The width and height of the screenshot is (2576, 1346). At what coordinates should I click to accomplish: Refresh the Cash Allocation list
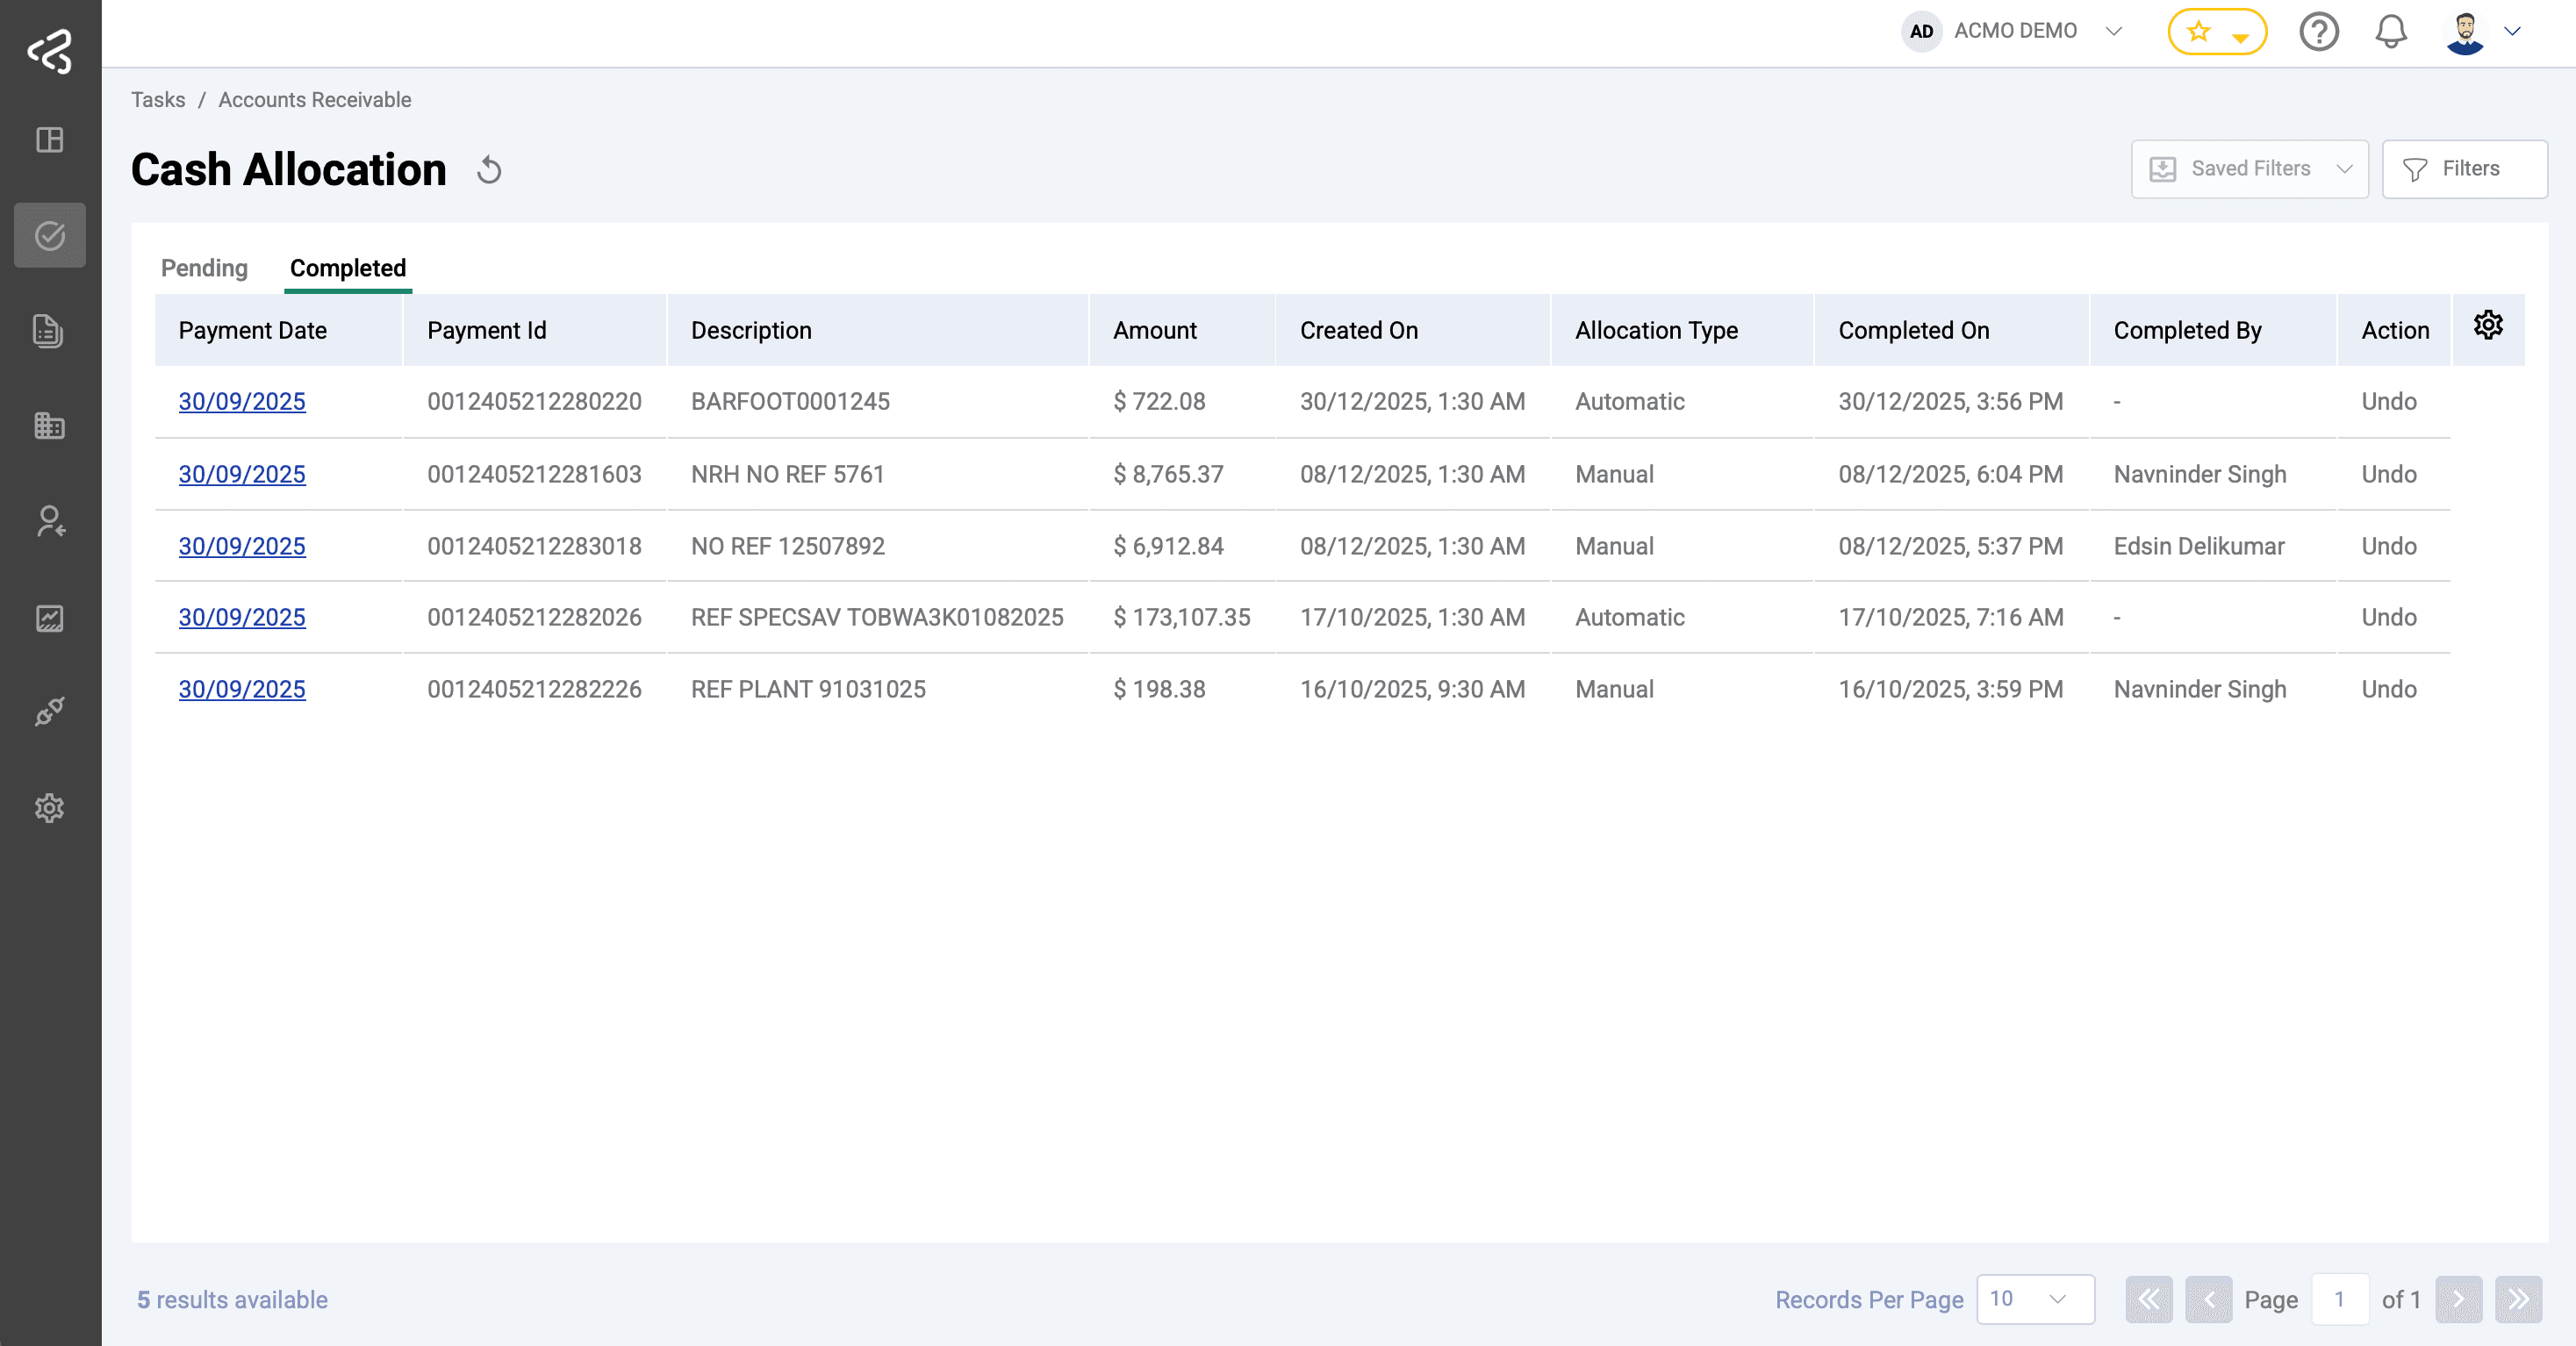click(489, 170)
